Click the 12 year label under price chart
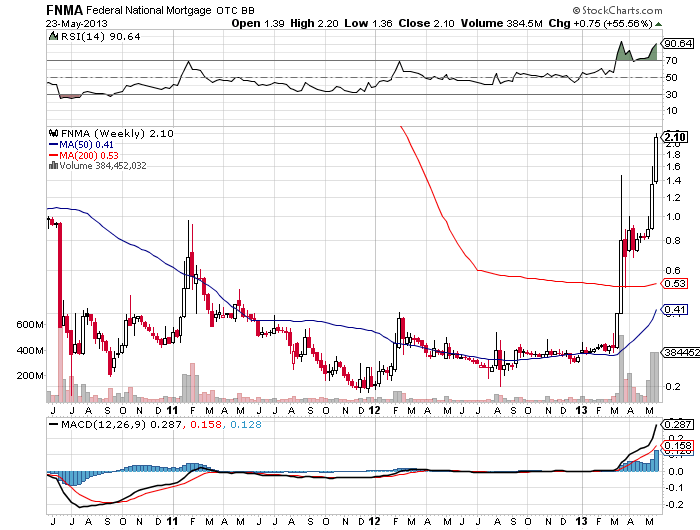This screenshot has height=530, width=700. pos(374,410)
